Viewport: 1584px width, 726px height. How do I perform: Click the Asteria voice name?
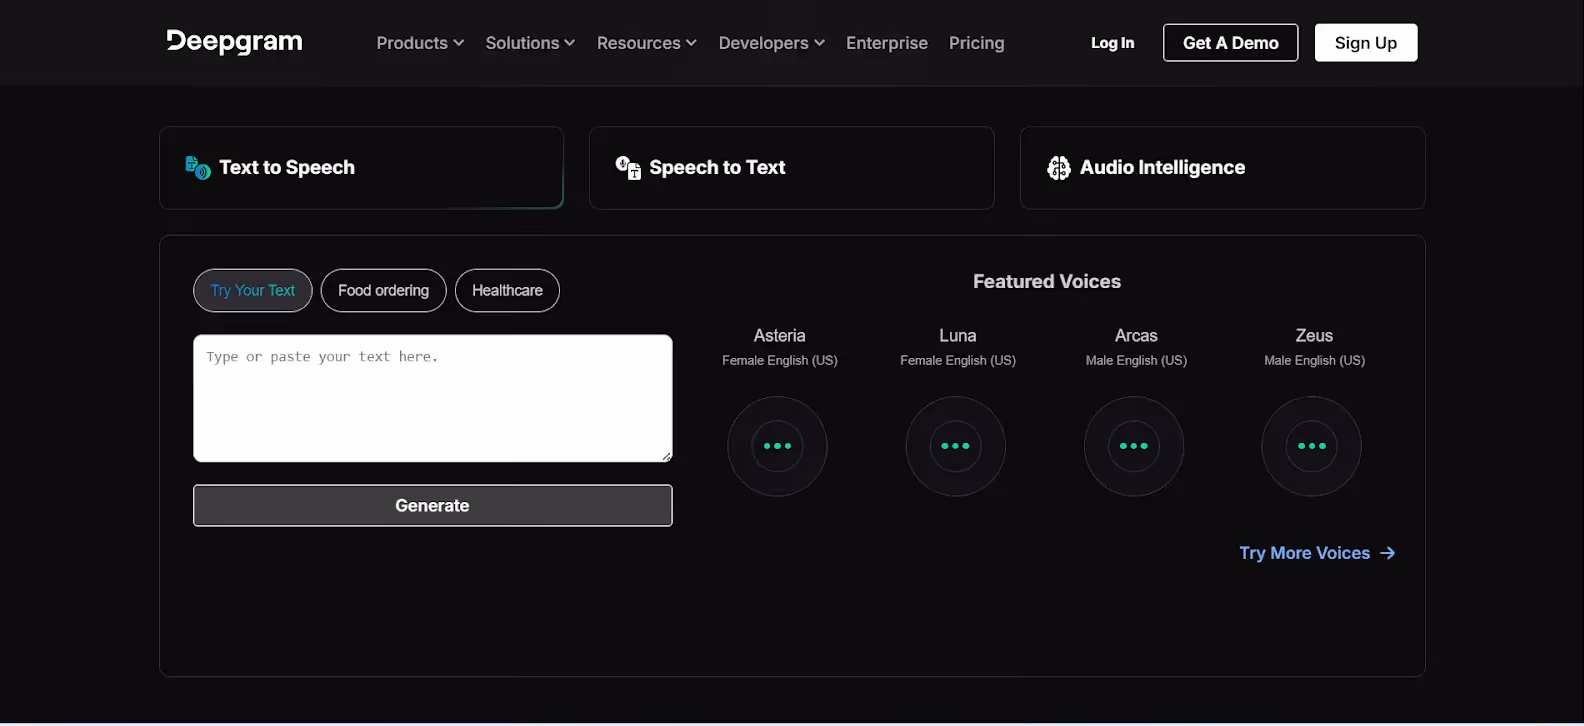[x=780, y=336]
